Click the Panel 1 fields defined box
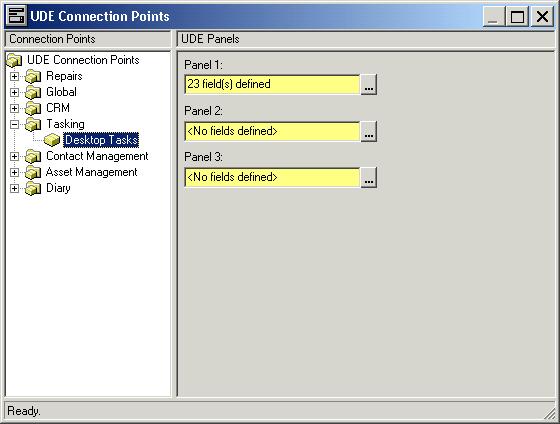Image resolution: width=560 pixels, height=424 pixels. 272,85
